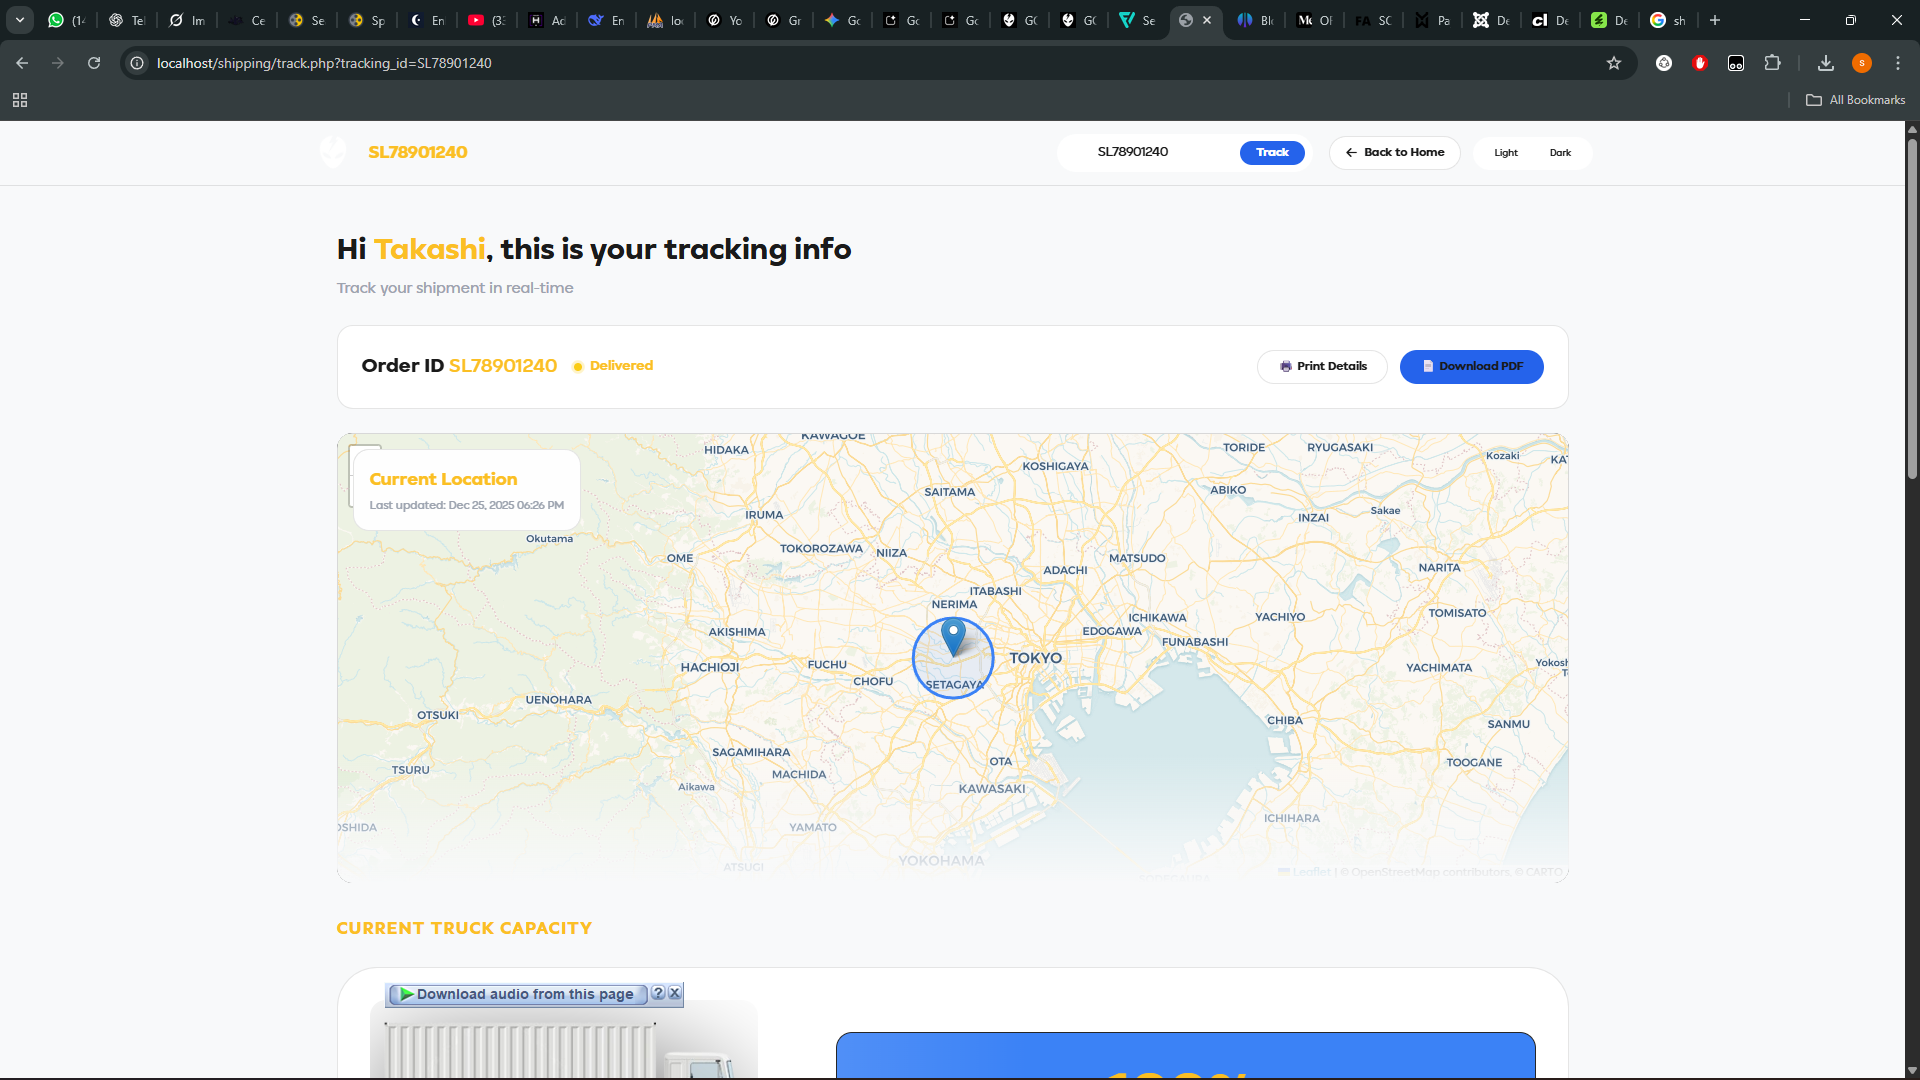Switch theme to Light
The image size is (1920, 1080).
[1505, 153]
